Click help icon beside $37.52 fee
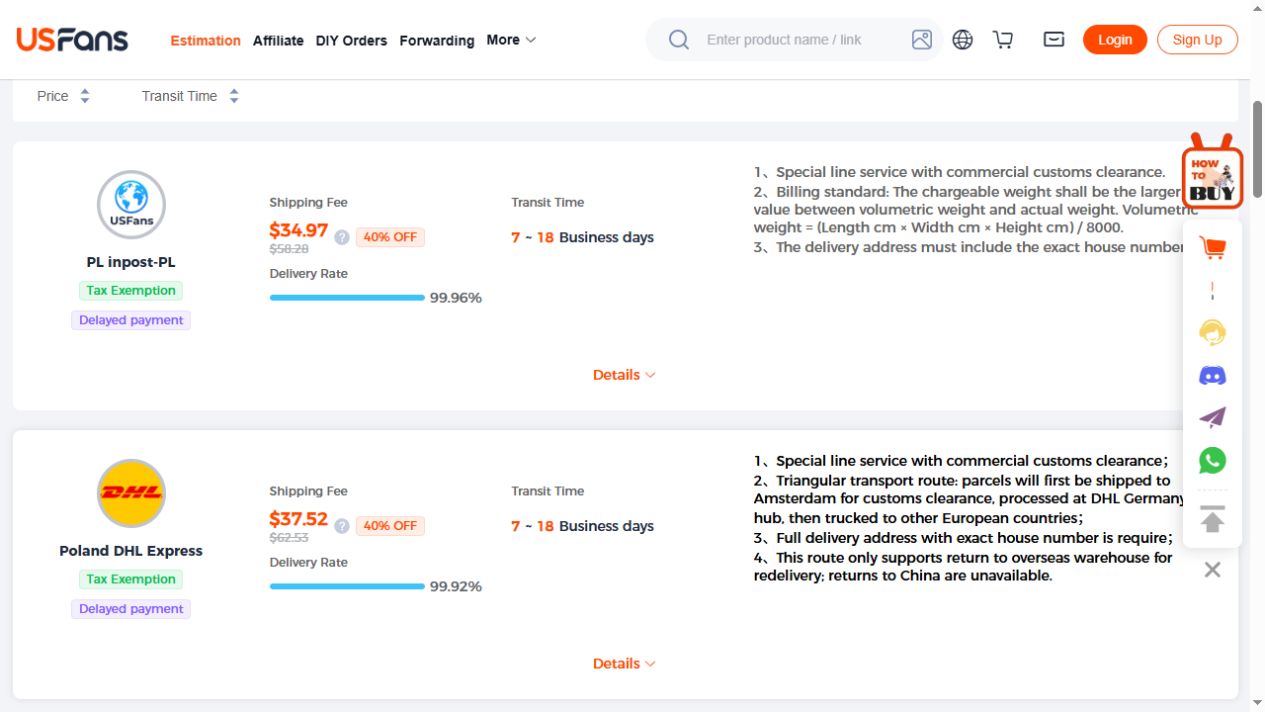1265x712 pixels. point(342,526)
